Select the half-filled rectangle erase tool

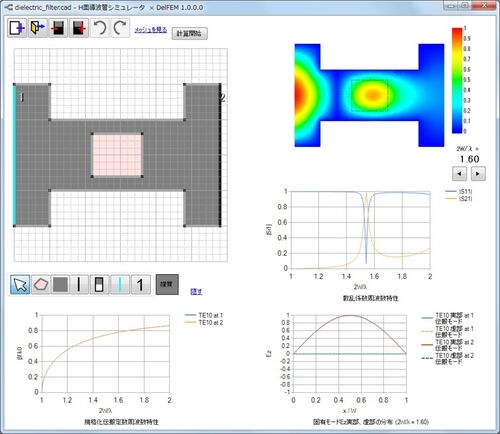pyautogui.click(x=99, y=285)
